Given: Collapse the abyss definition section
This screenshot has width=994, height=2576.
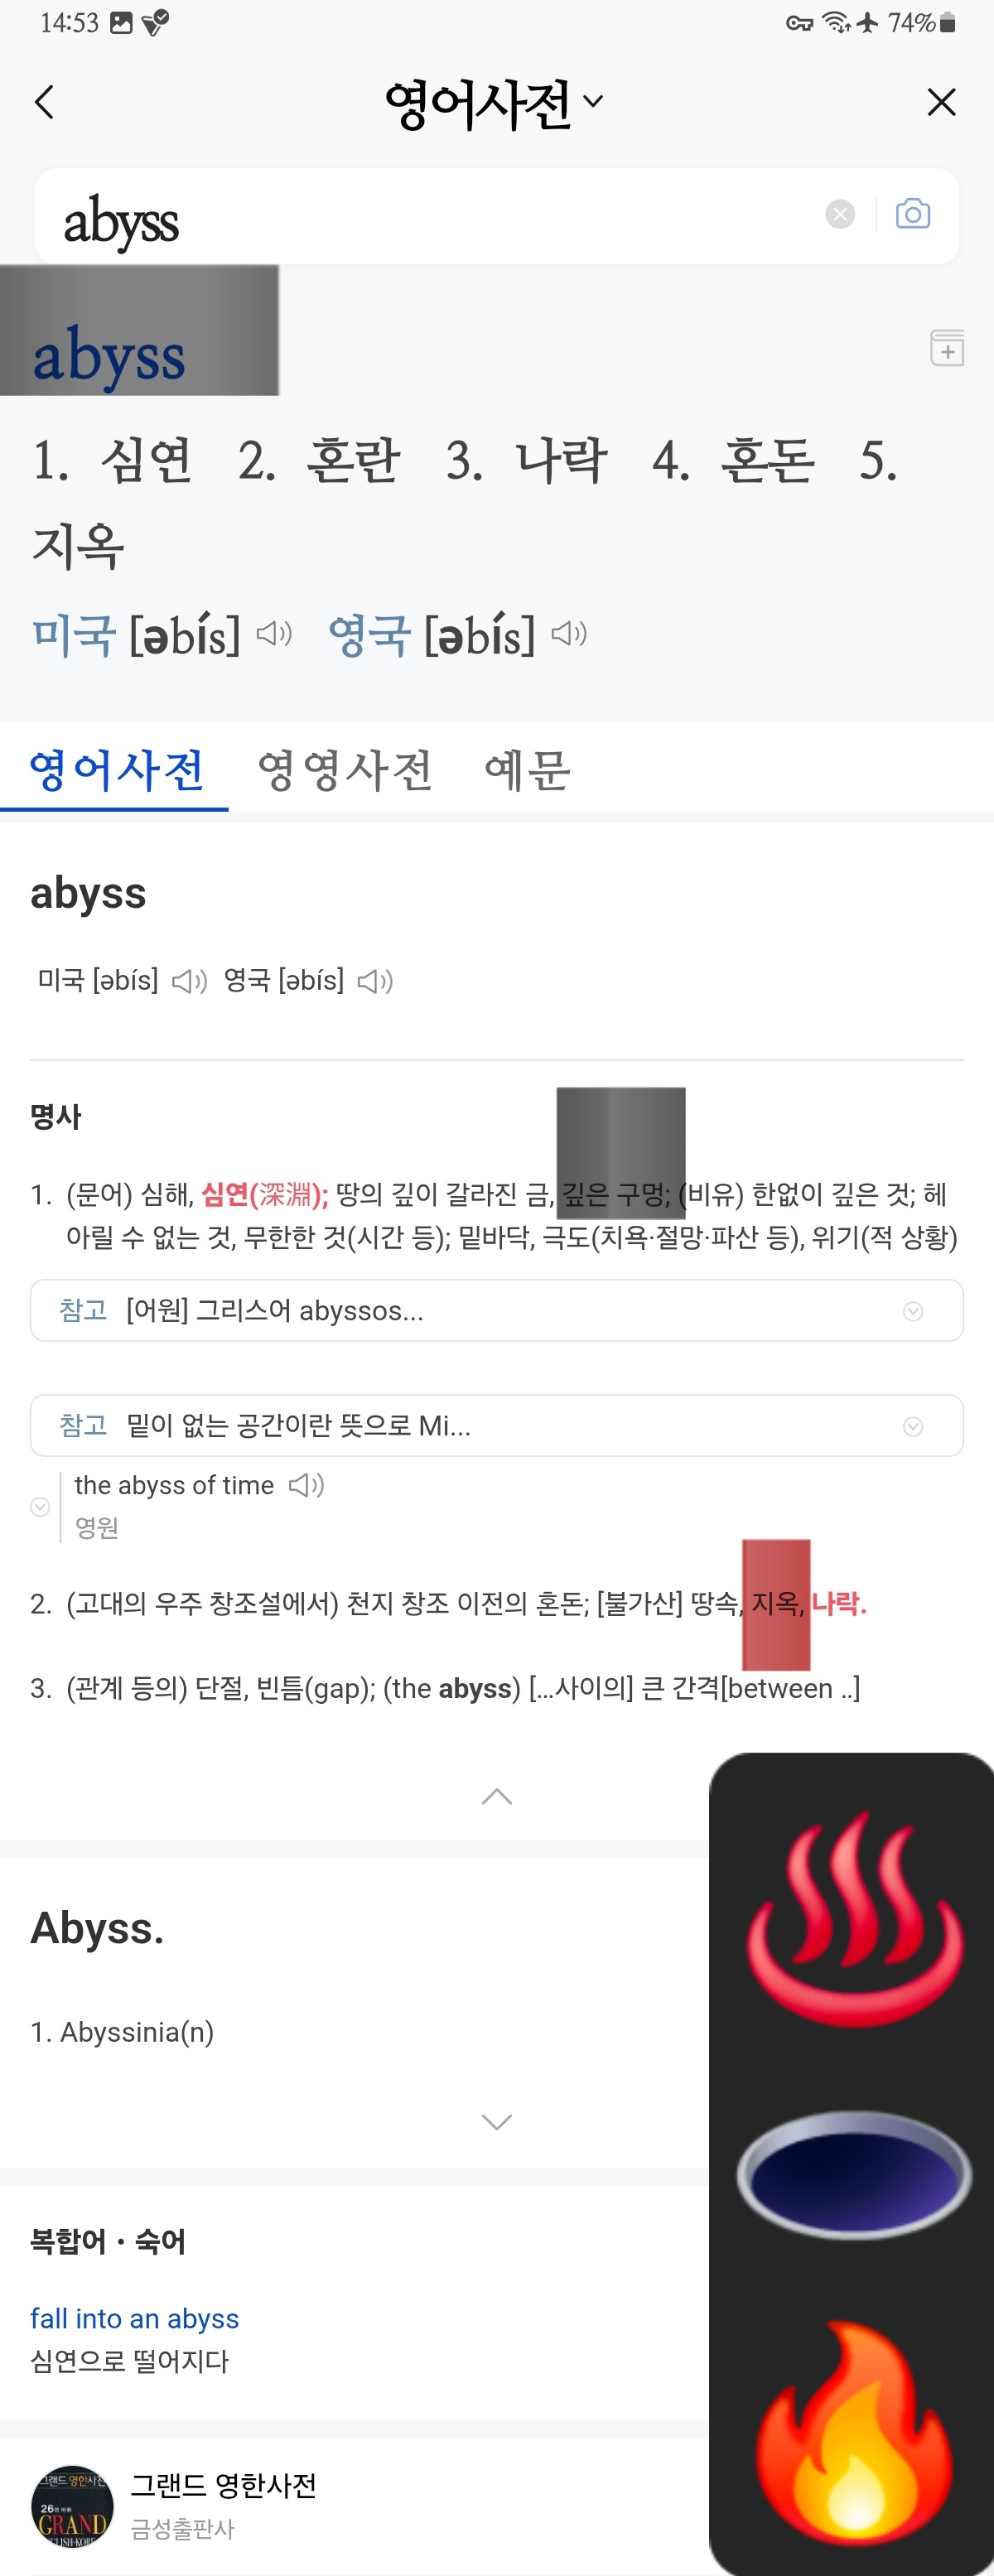Looking at the screenshot, I should (496, 1797).
